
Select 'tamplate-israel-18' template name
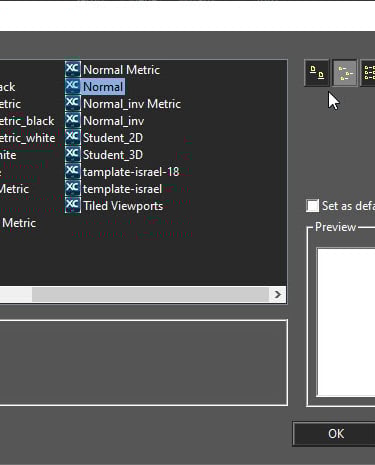131,172
